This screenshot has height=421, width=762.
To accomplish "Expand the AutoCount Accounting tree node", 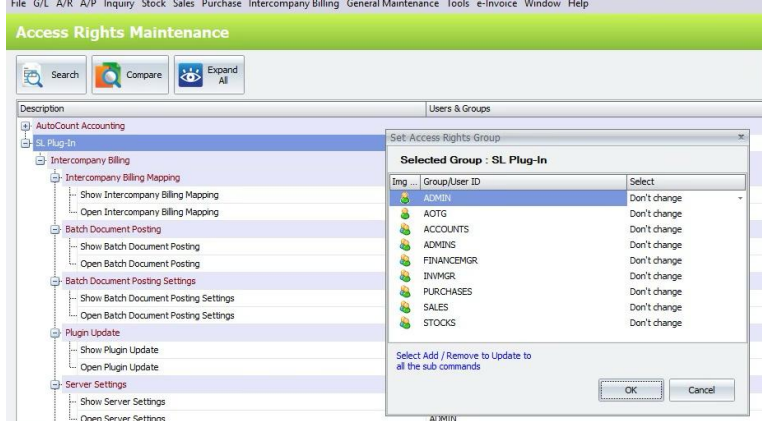I will pos(26,126).
